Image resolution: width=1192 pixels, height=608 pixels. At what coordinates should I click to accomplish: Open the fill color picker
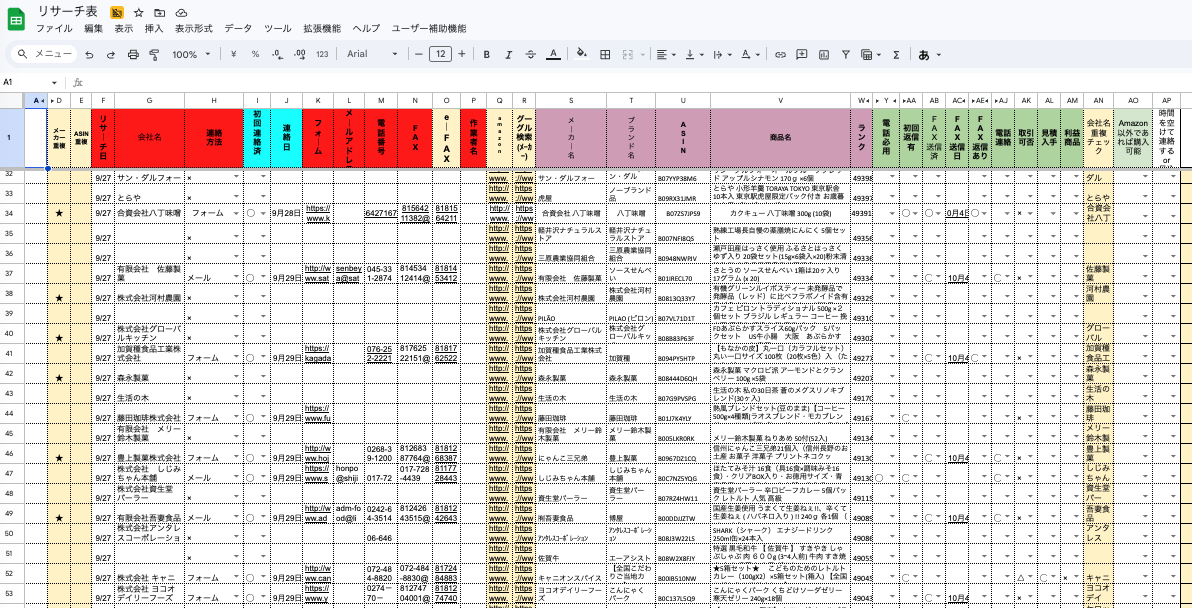pyautogui.click(x=582, y=55)
